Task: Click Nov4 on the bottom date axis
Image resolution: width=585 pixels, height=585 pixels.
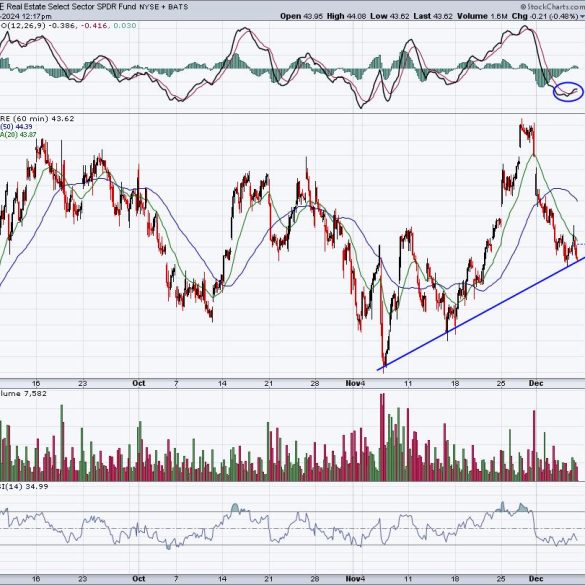Action: [355, 579]
